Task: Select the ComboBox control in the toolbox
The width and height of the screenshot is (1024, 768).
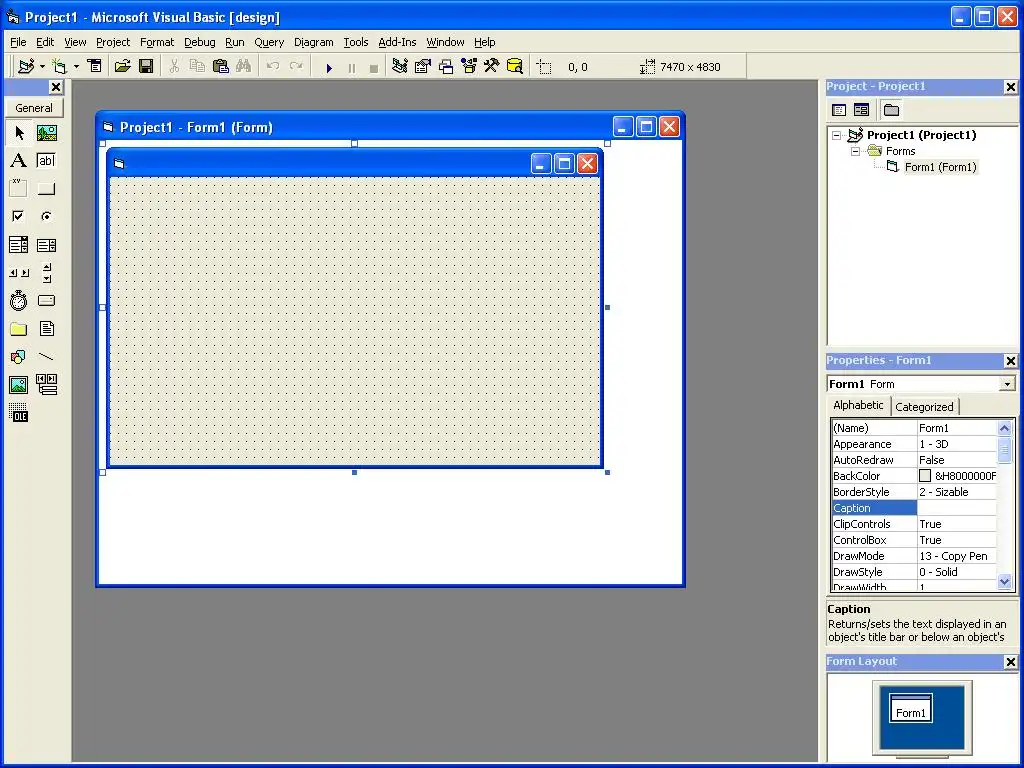Action: click(x=19, y=245)
